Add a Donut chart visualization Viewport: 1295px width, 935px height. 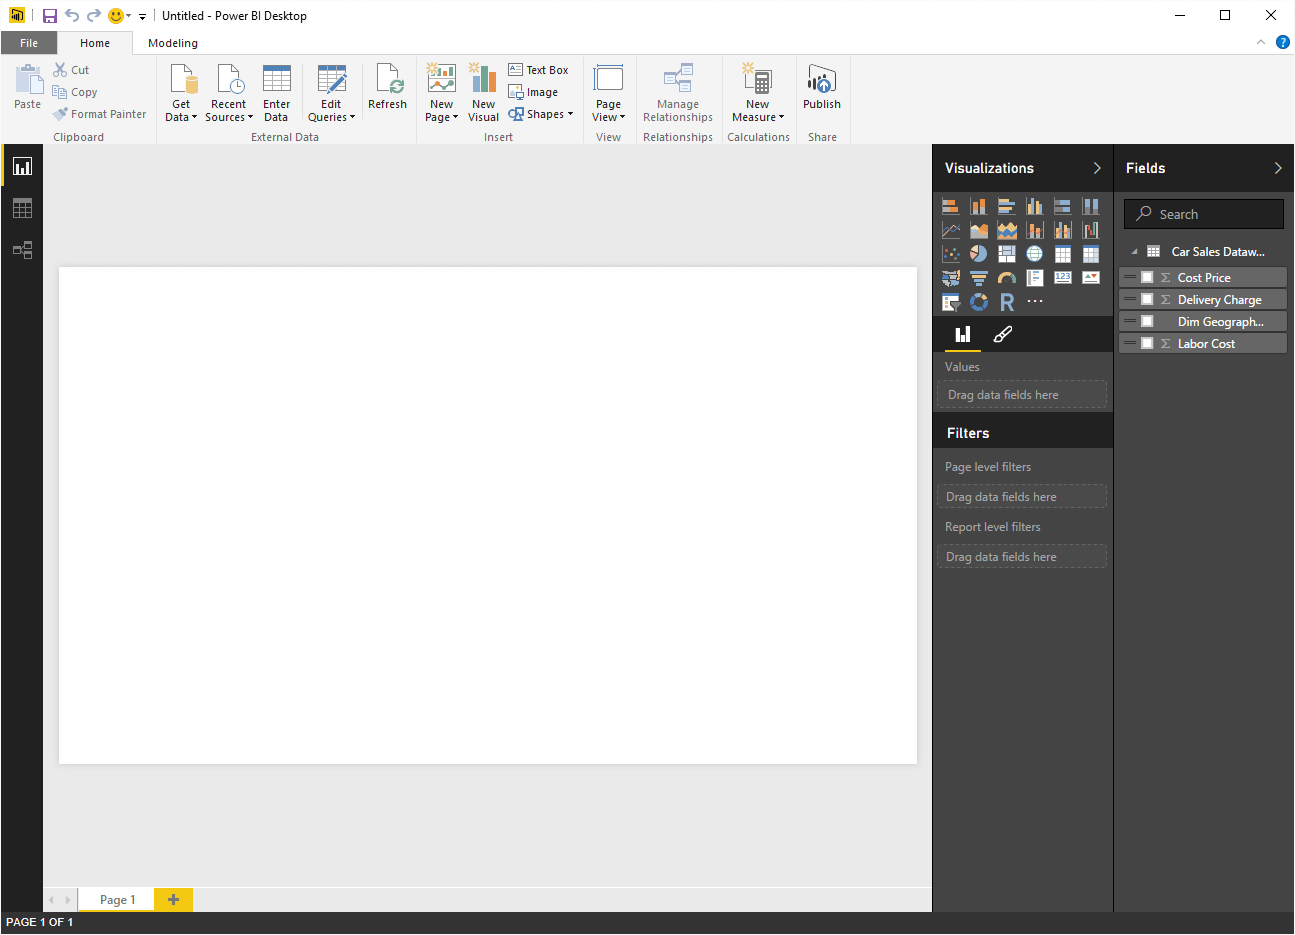click(979, 302)
